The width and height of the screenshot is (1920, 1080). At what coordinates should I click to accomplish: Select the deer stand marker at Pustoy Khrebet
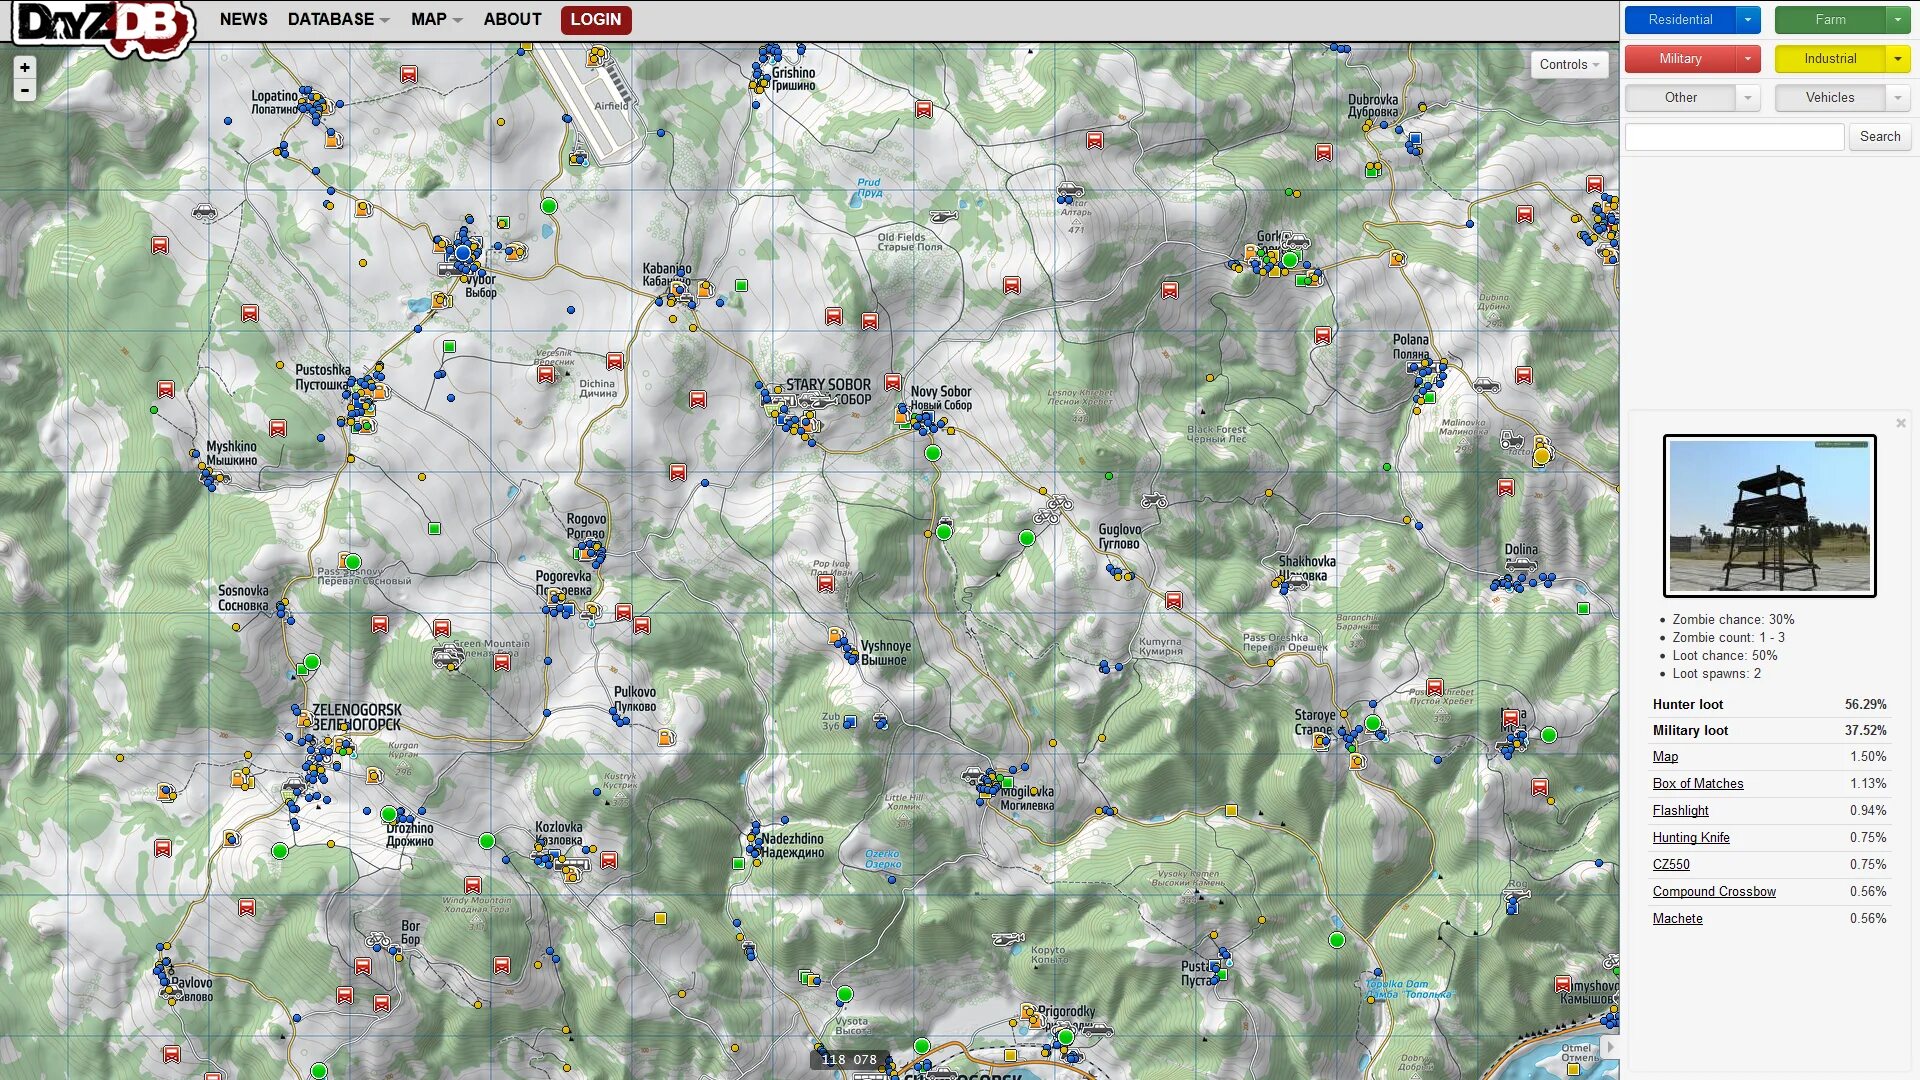[1435, 688]
